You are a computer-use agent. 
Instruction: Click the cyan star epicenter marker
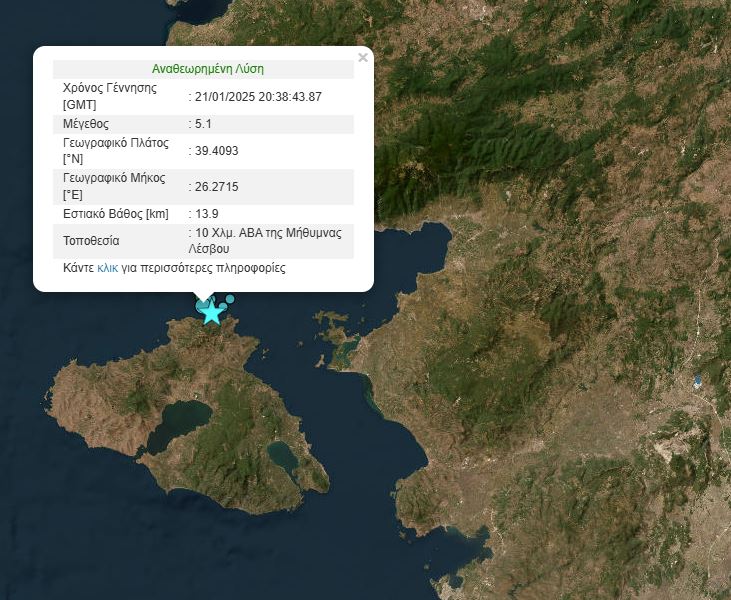tap(212, 312)
